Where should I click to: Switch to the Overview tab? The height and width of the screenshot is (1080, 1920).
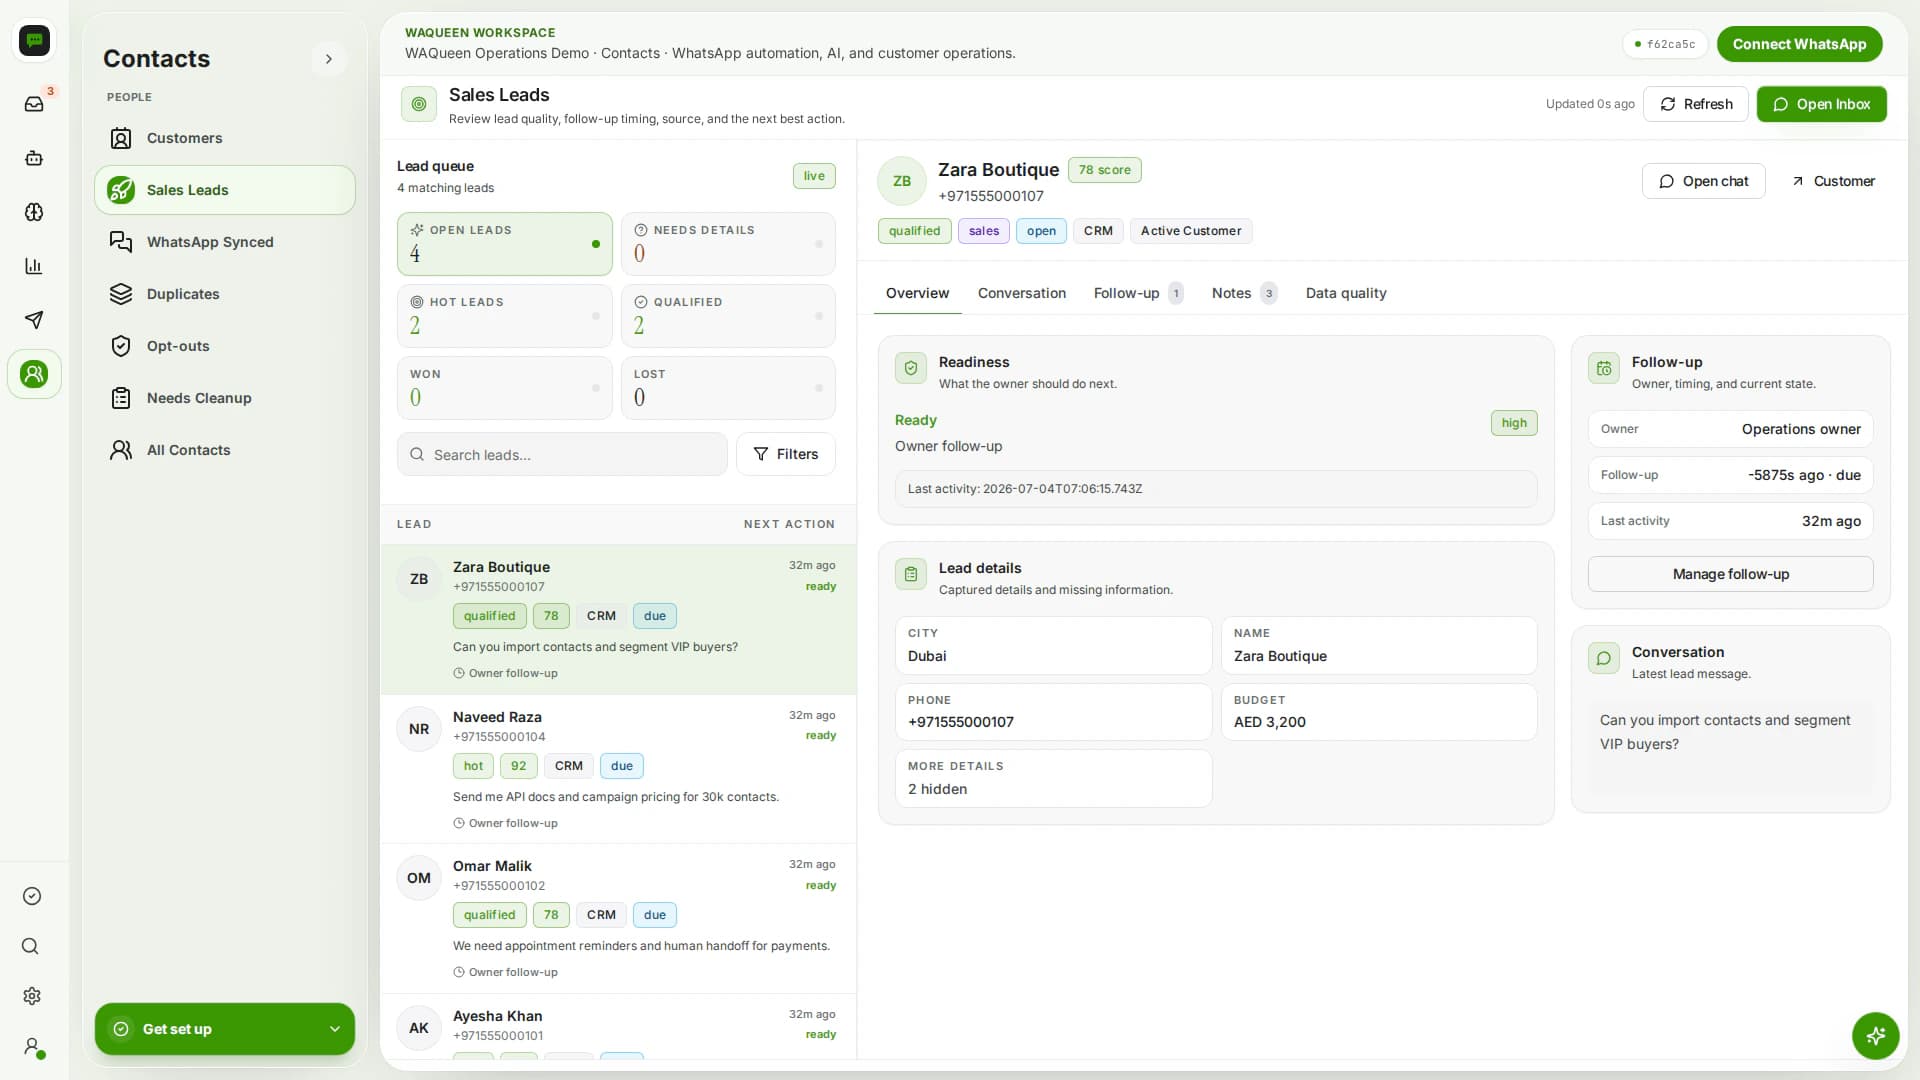(917, 293)
